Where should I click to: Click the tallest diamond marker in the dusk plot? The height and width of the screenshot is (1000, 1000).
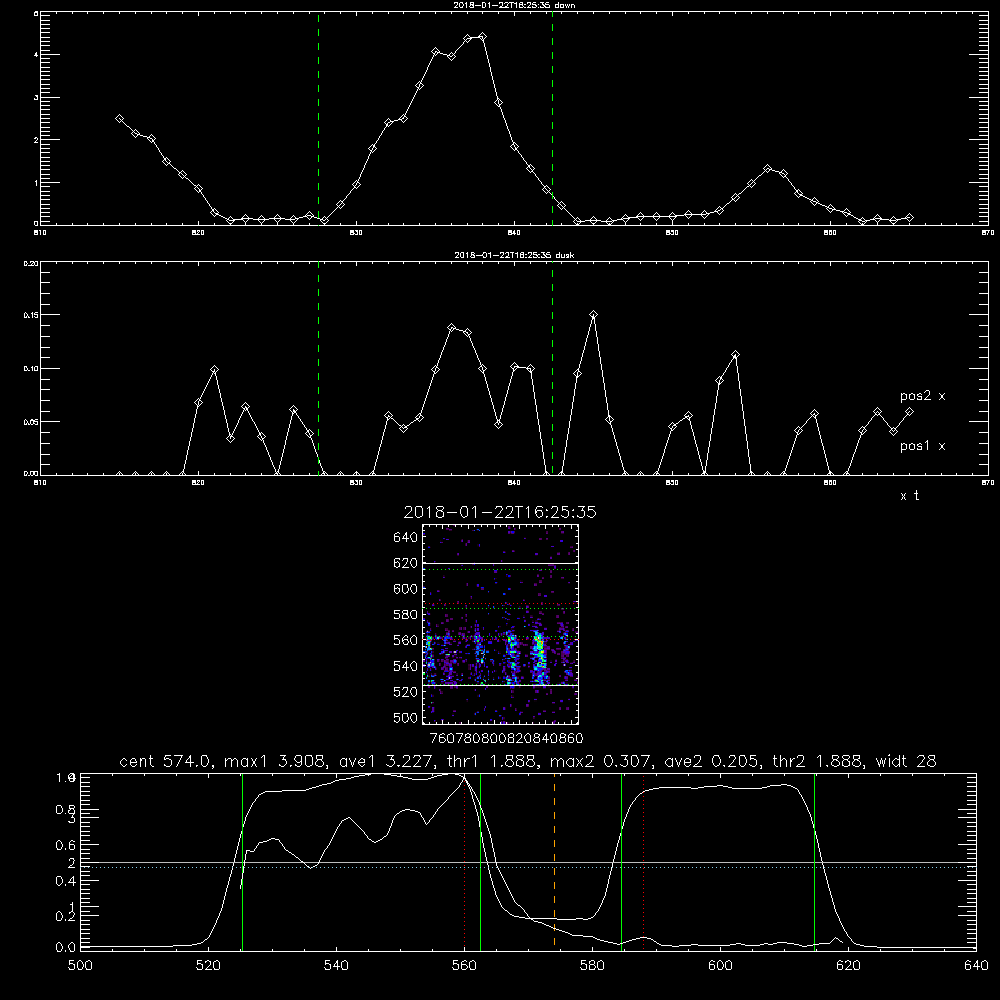coord(593,314)
